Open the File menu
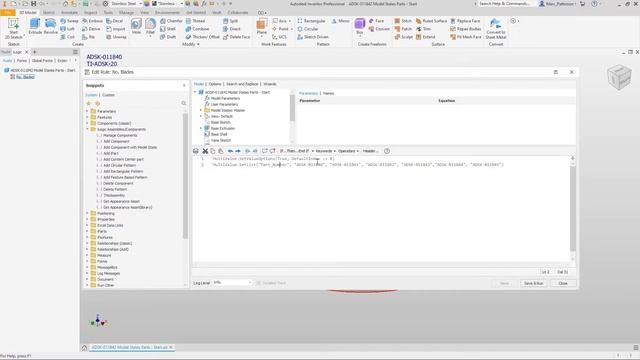This screenshot has height=360, width=640. point(8,13)
